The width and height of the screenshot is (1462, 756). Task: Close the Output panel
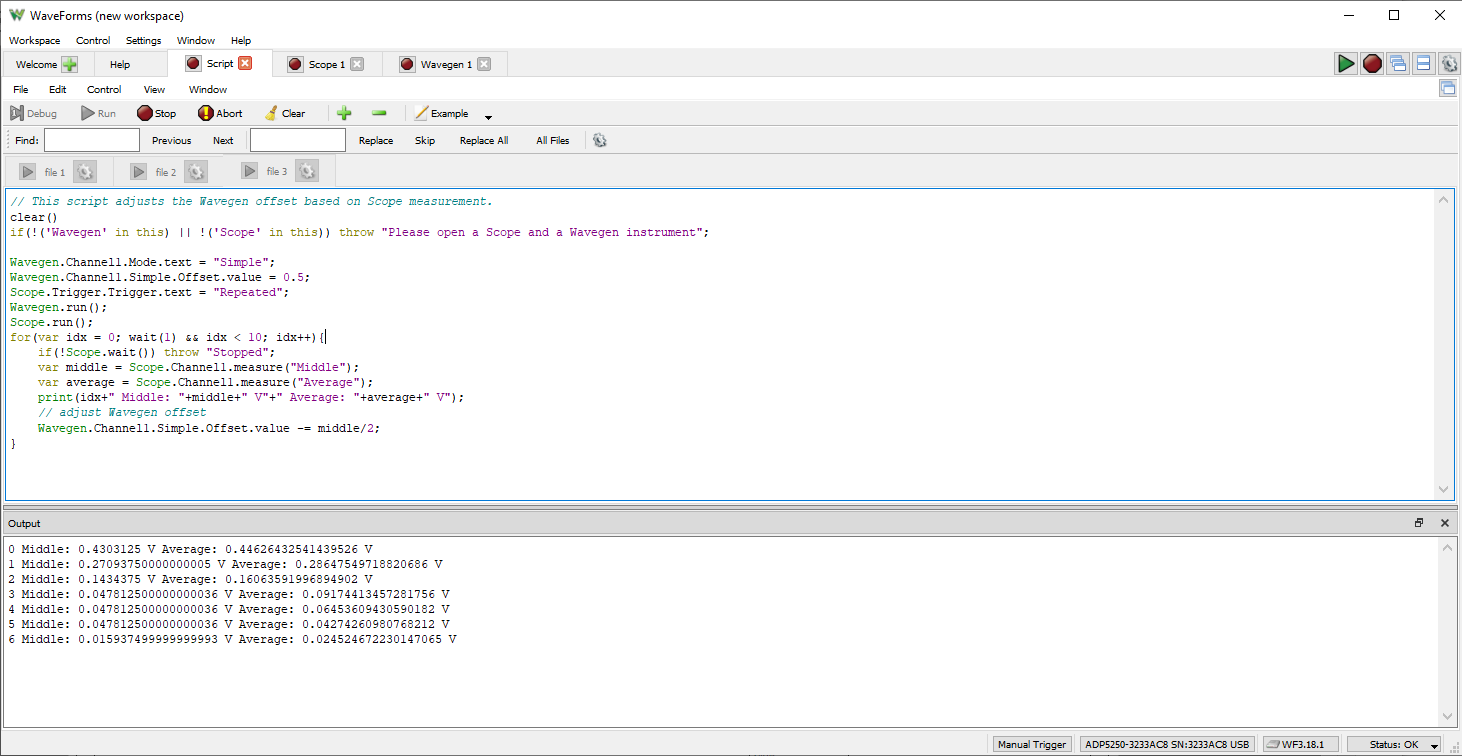click(1444, 523)
